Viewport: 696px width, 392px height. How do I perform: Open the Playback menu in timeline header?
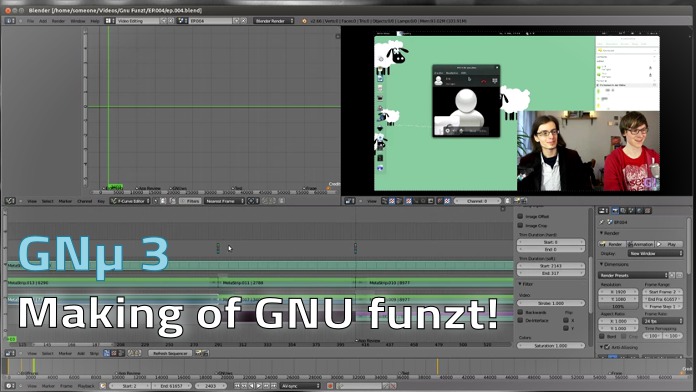pyautogui.click(x=86, y=386)
